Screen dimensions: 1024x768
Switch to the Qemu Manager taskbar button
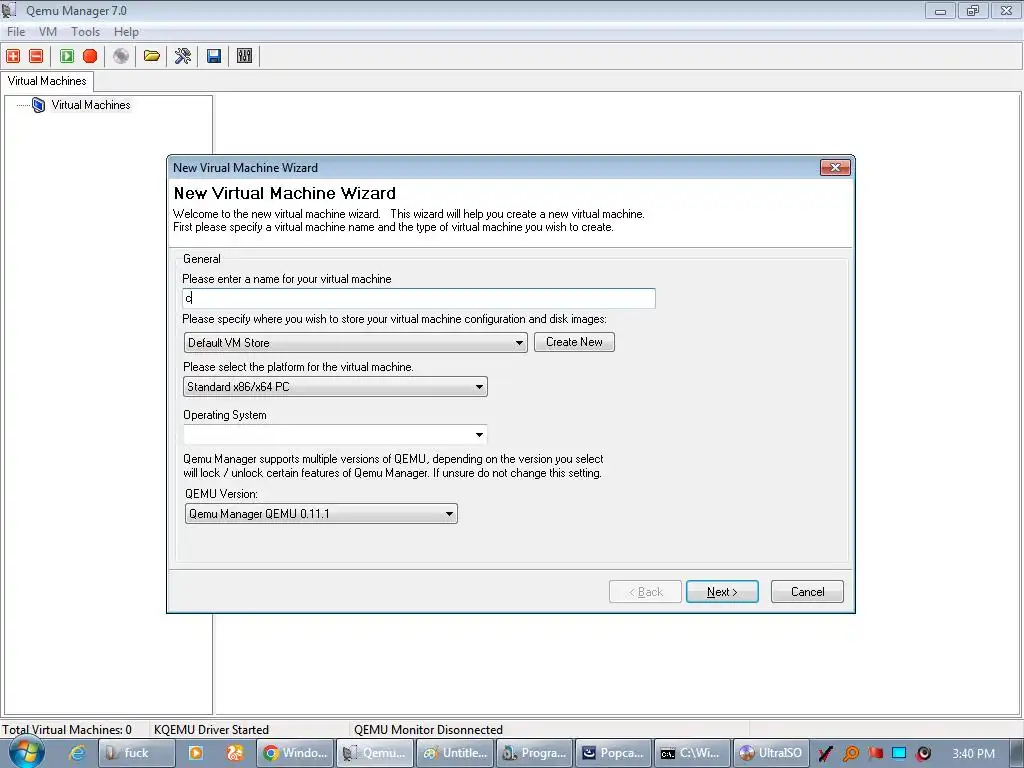(x=375, y=753)
